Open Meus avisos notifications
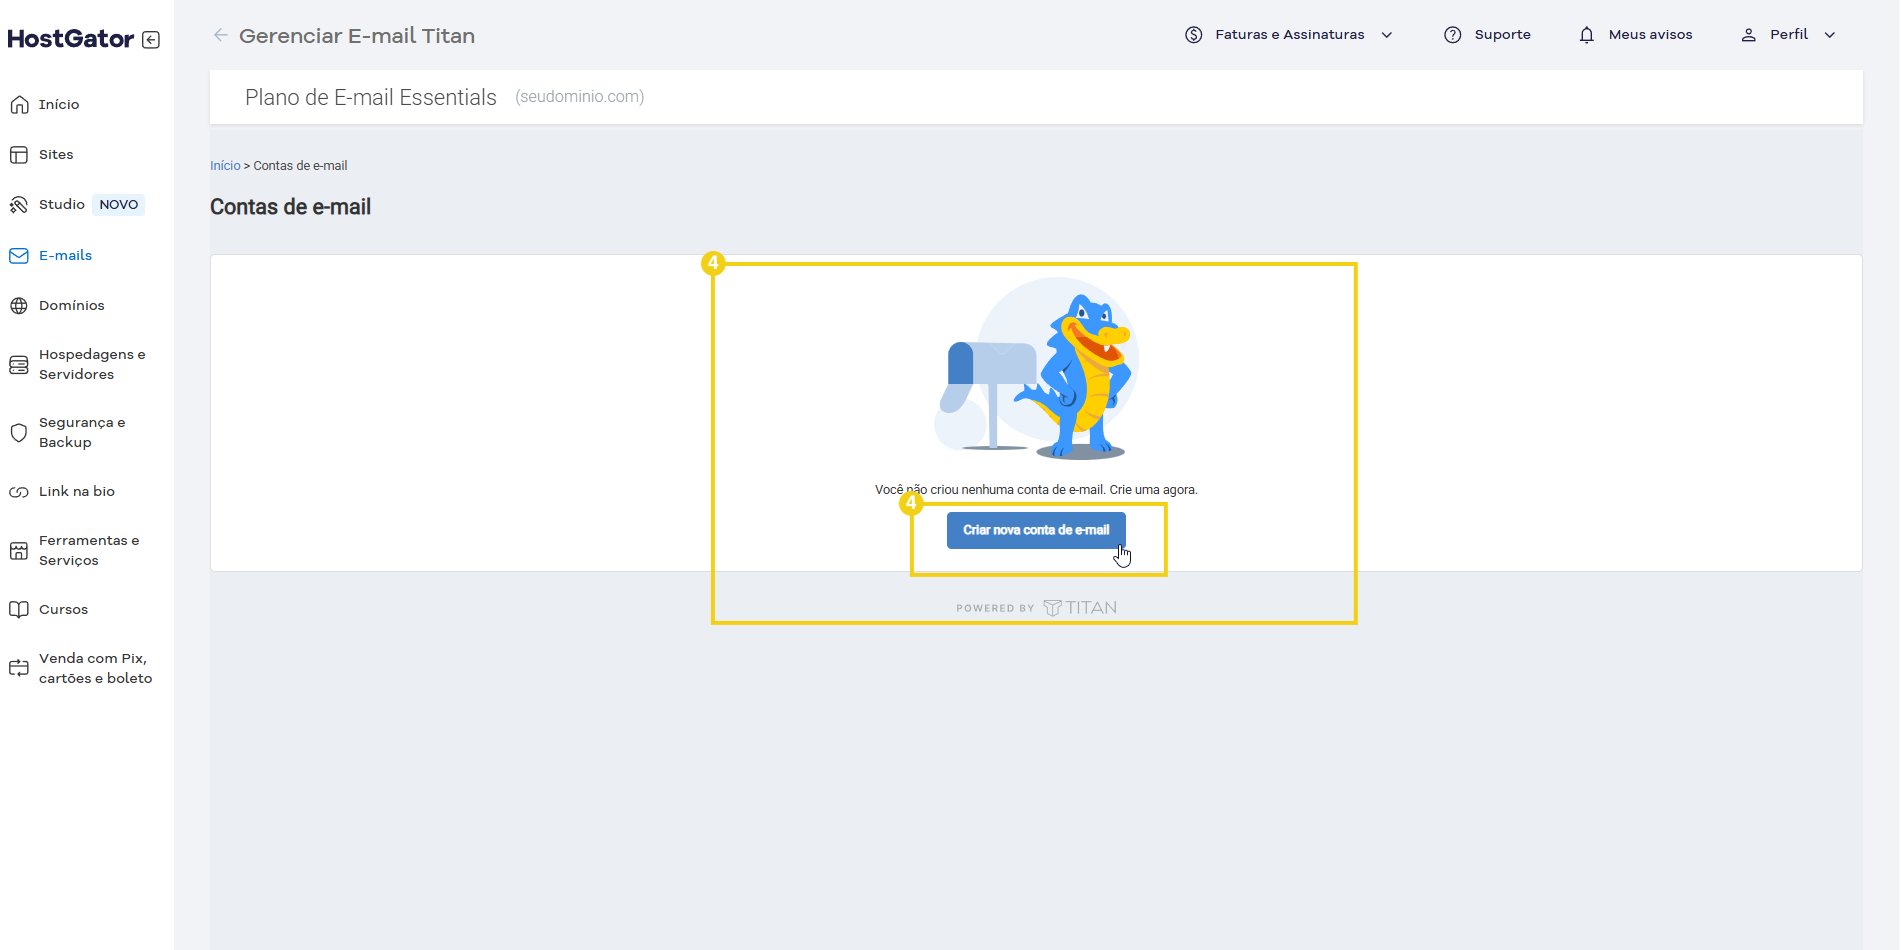1901x950 pixels. 1650,35
